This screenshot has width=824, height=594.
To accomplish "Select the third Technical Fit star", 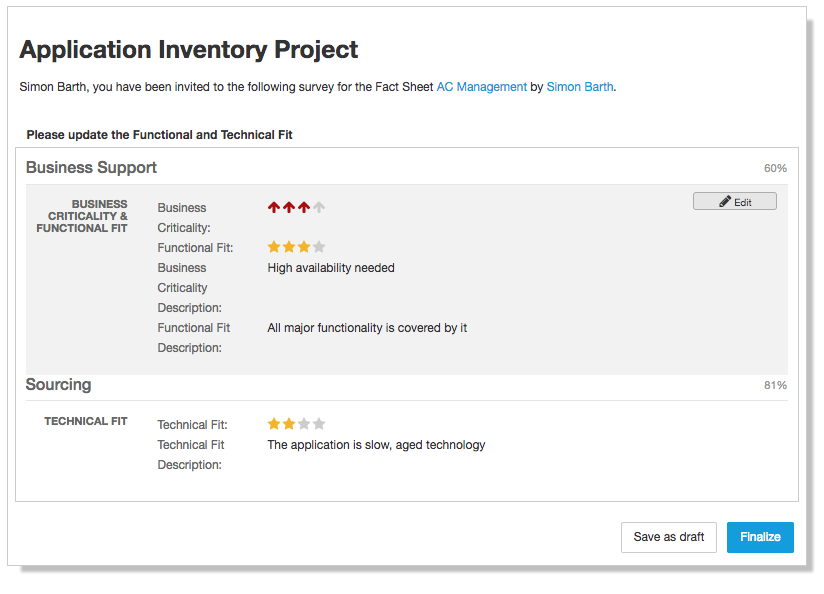I will coord(303,423).
